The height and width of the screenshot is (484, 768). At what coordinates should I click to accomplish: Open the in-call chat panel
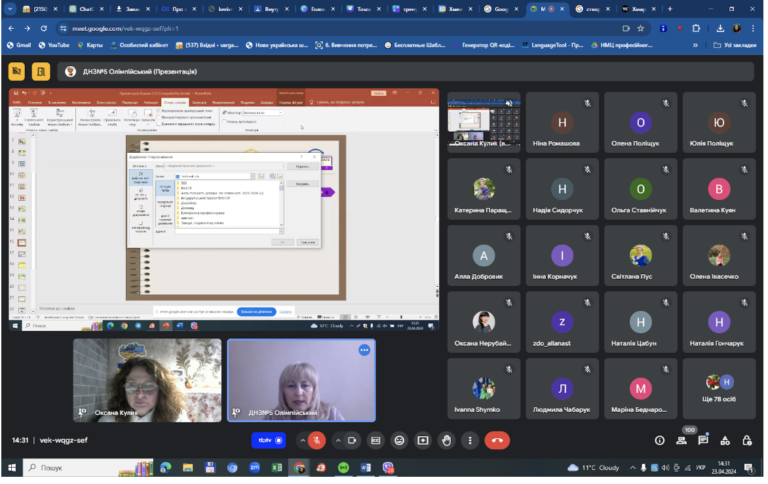click(x=703, y=440)
